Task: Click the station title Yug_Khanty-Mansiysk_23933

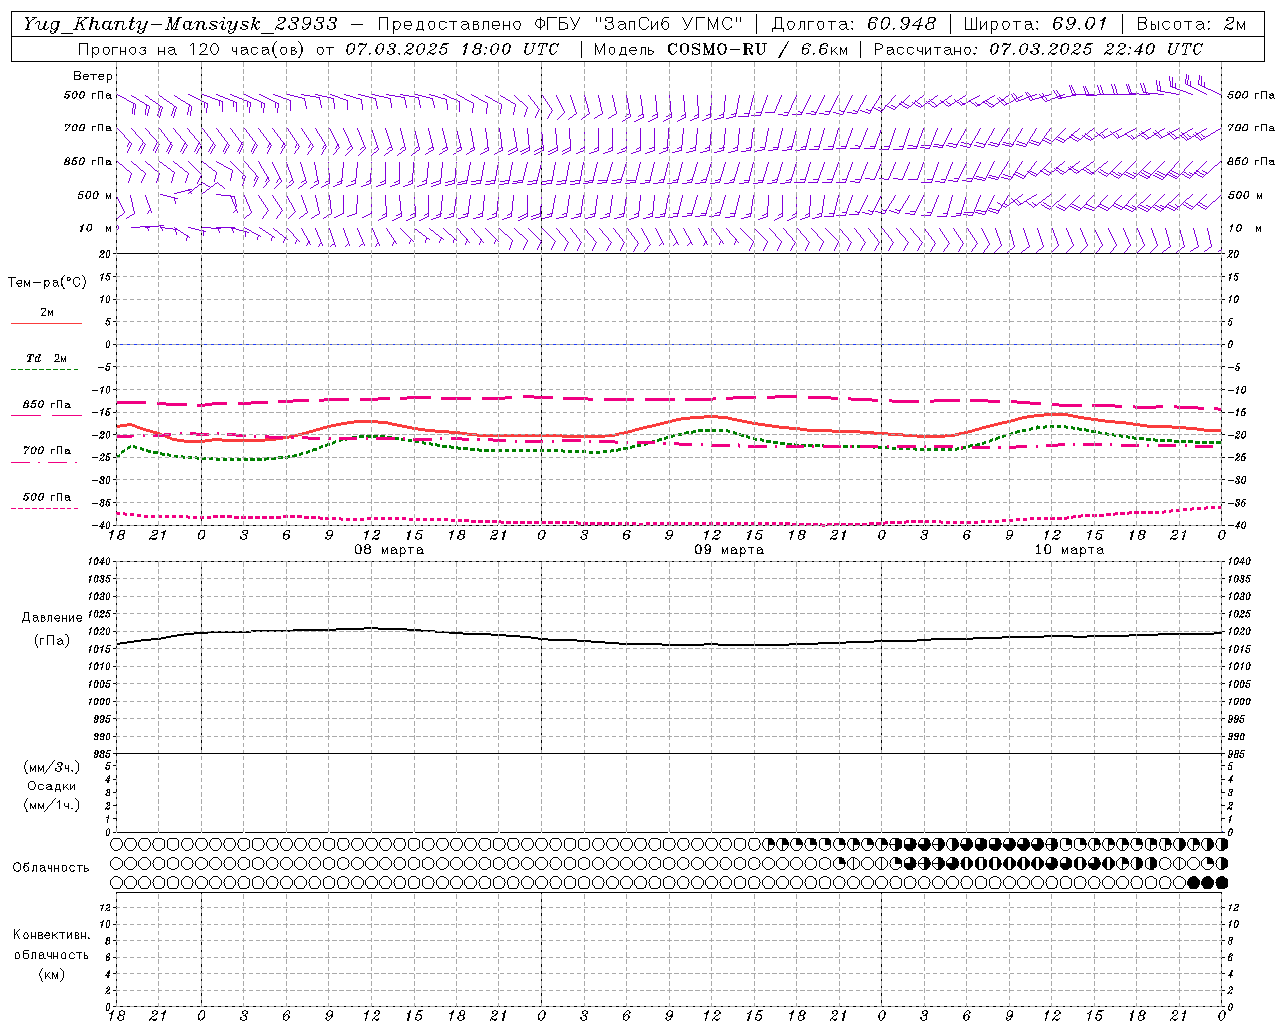Action: [x=180, y=24]
